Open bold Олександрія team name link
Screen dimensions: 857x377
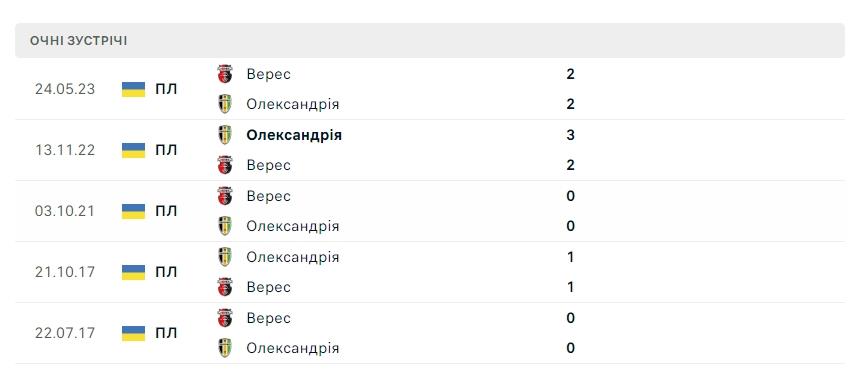click(x=294, y=135)
